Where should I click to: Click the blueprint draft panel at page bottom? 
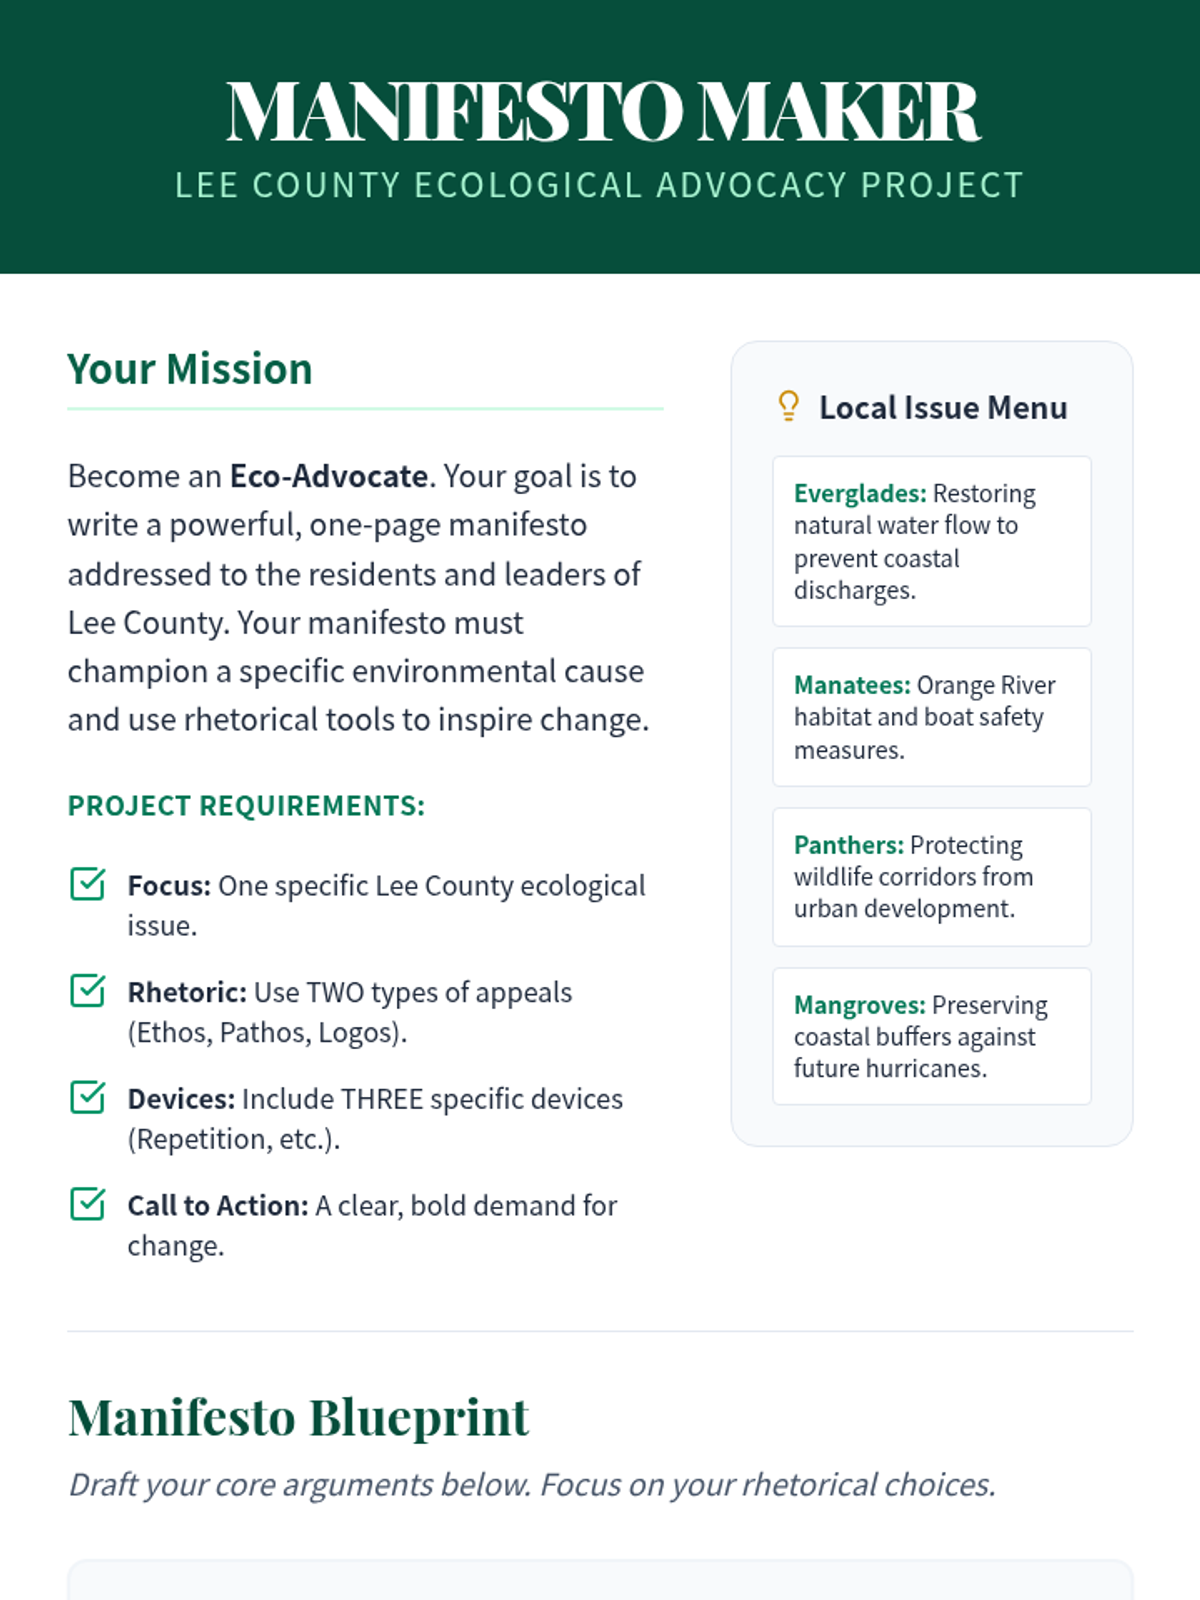(x=600, y=1582)
